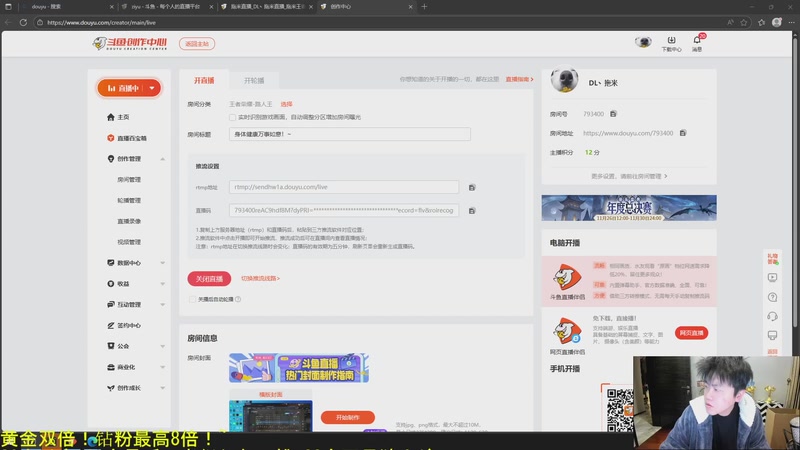800x450 pixels.
Task: Bookmark this page with the star icon
Action: tap(744, 22)
